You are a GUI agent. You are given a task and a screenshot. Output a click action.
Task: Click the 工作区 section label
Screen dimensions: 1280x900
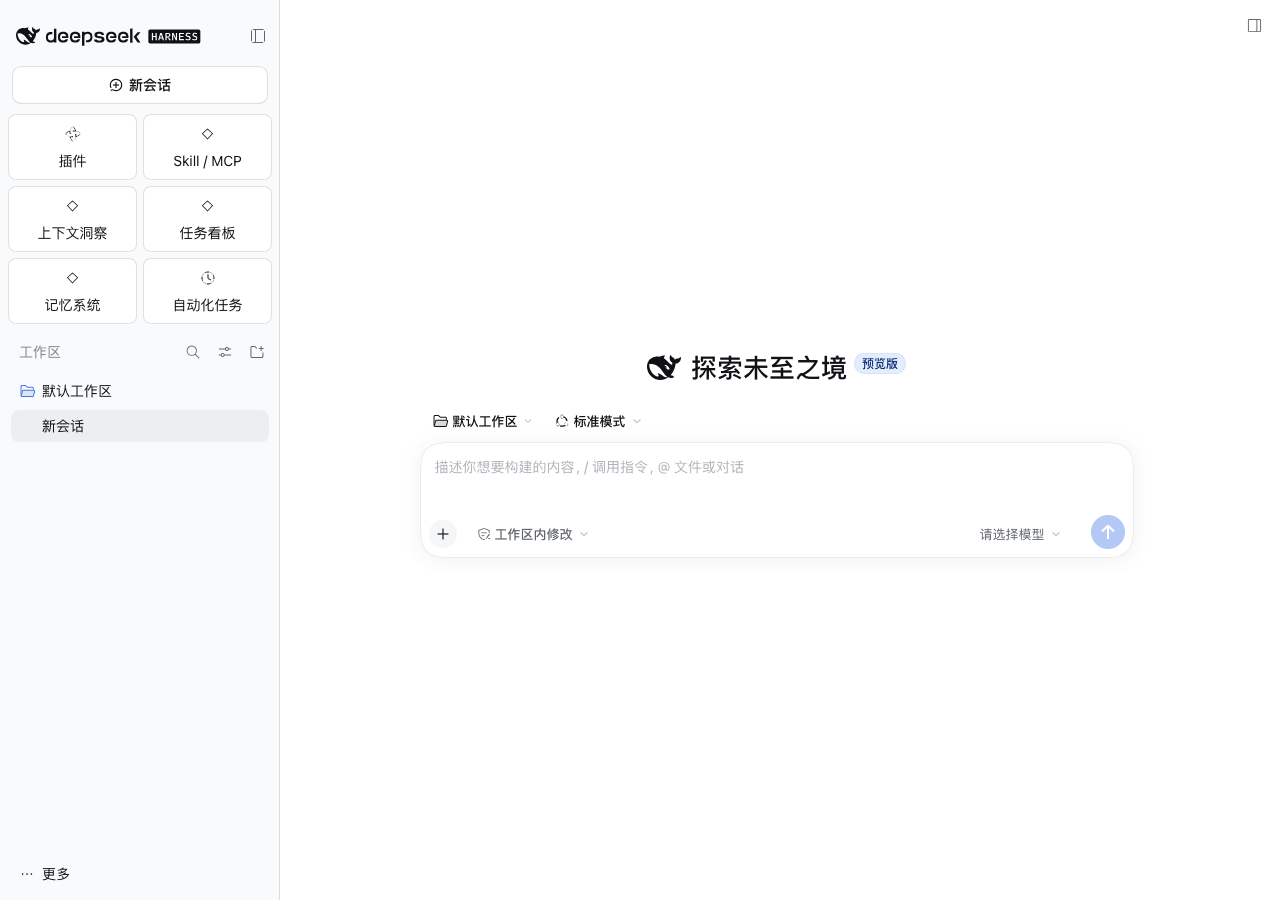tap(40, 352)
